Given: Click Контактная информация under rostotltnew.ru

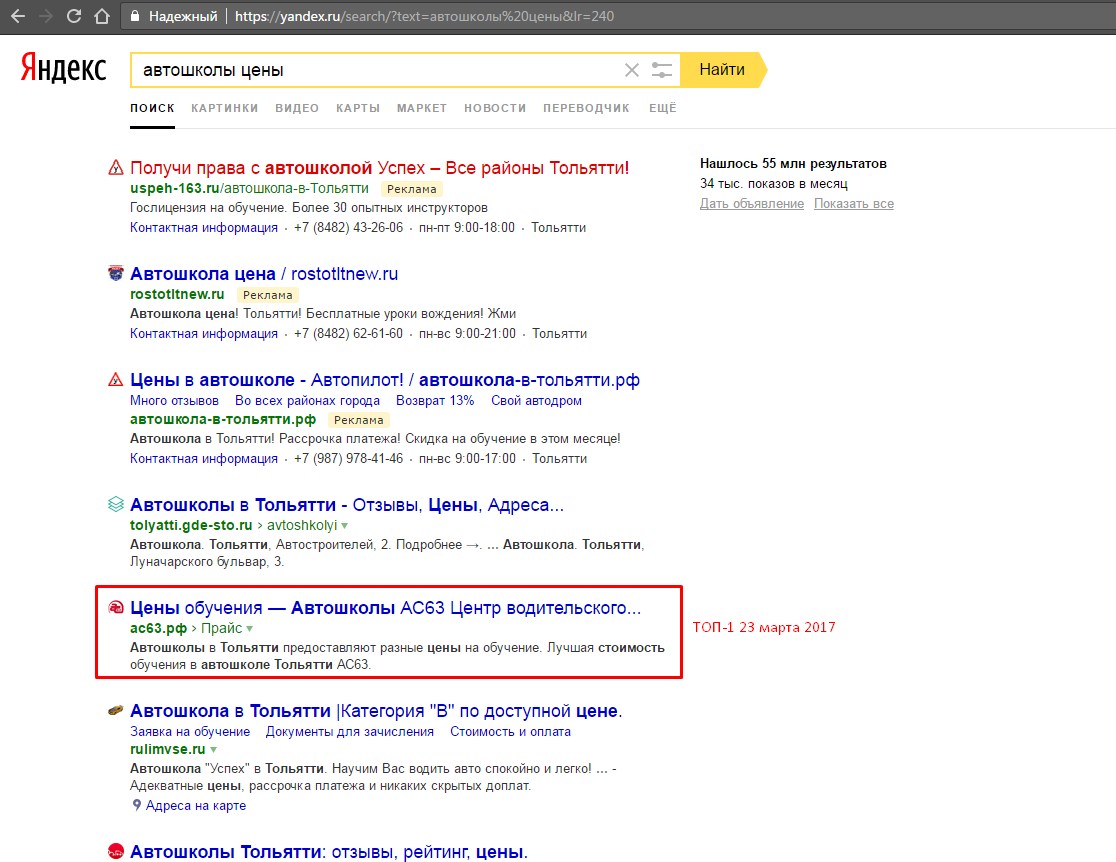Looking at the screenshot, I should [204, 334].
